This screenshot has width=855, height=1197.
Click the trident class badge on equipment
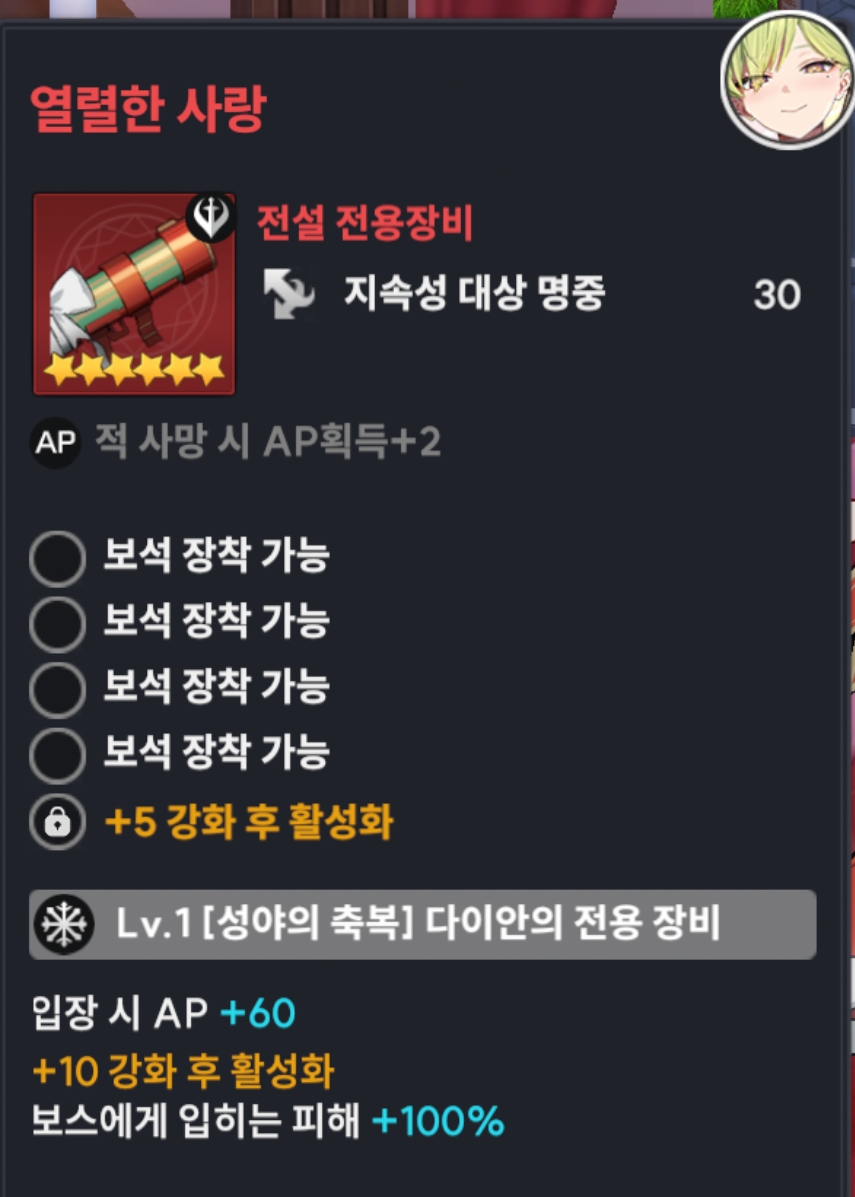coord(211,218)
